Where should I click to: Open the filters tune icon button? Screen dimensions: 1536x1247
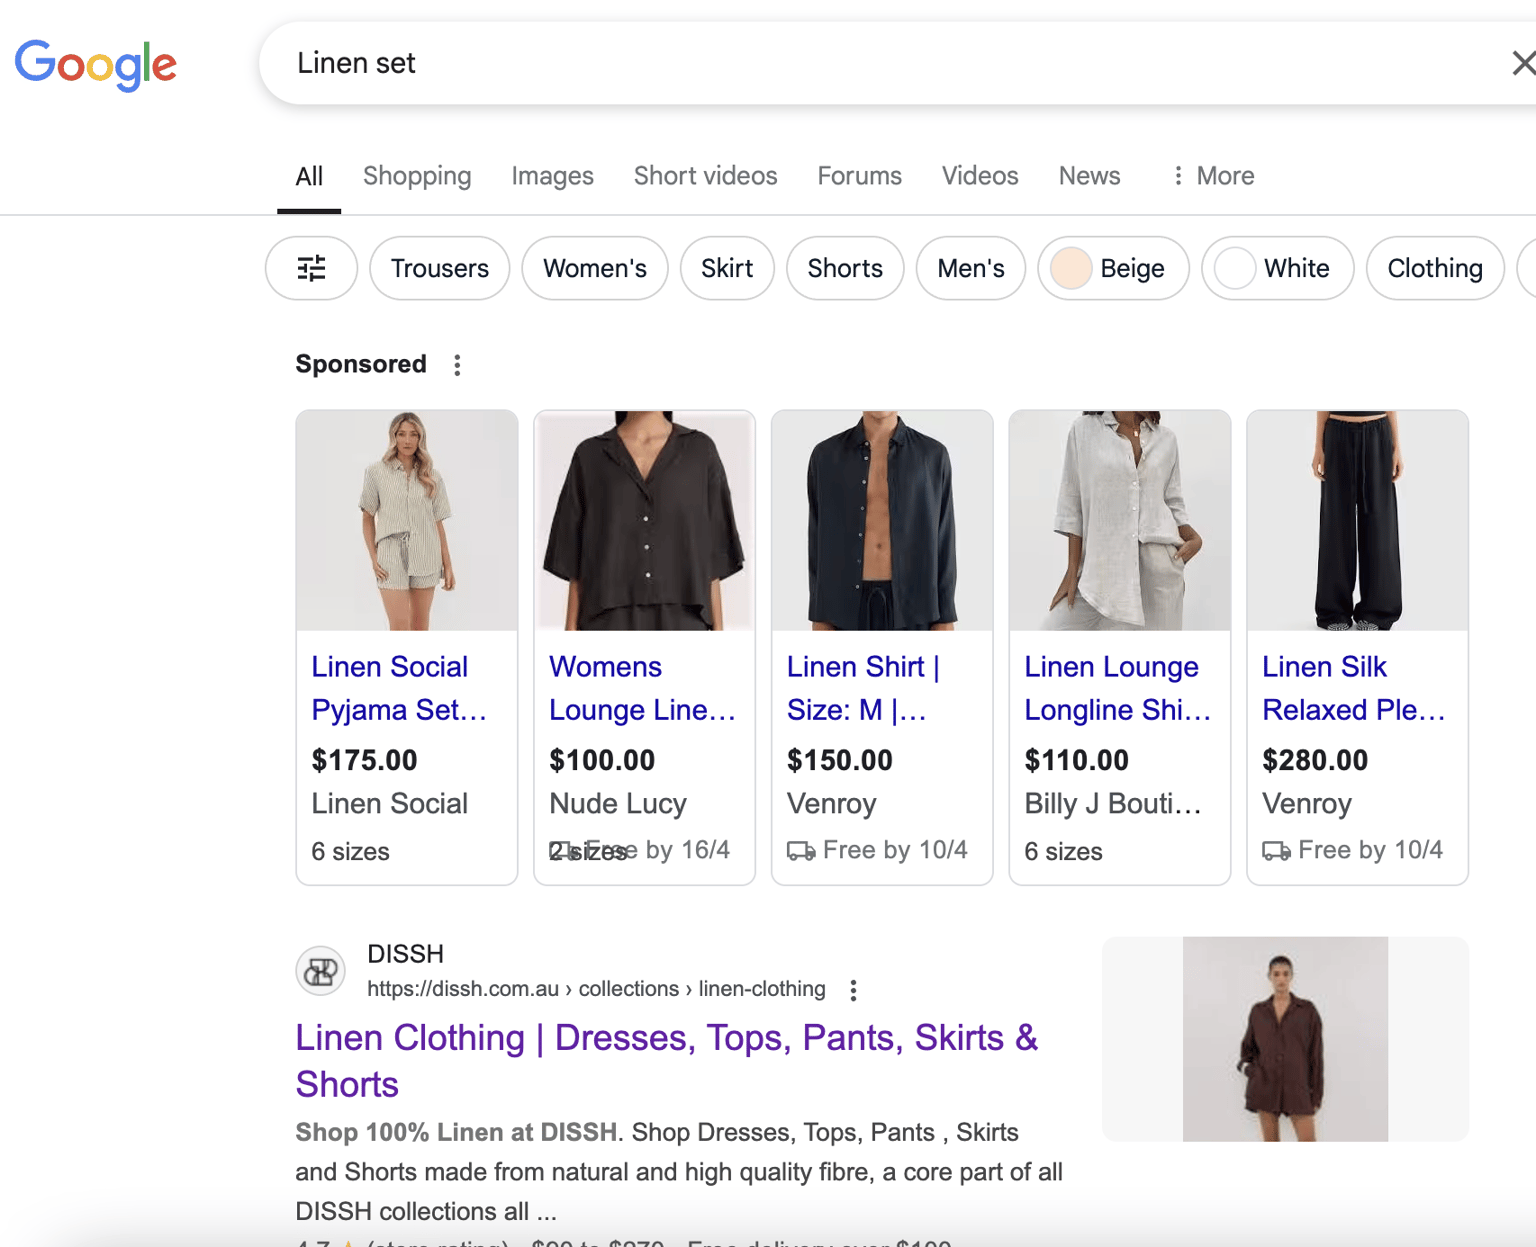click(311, 268)
